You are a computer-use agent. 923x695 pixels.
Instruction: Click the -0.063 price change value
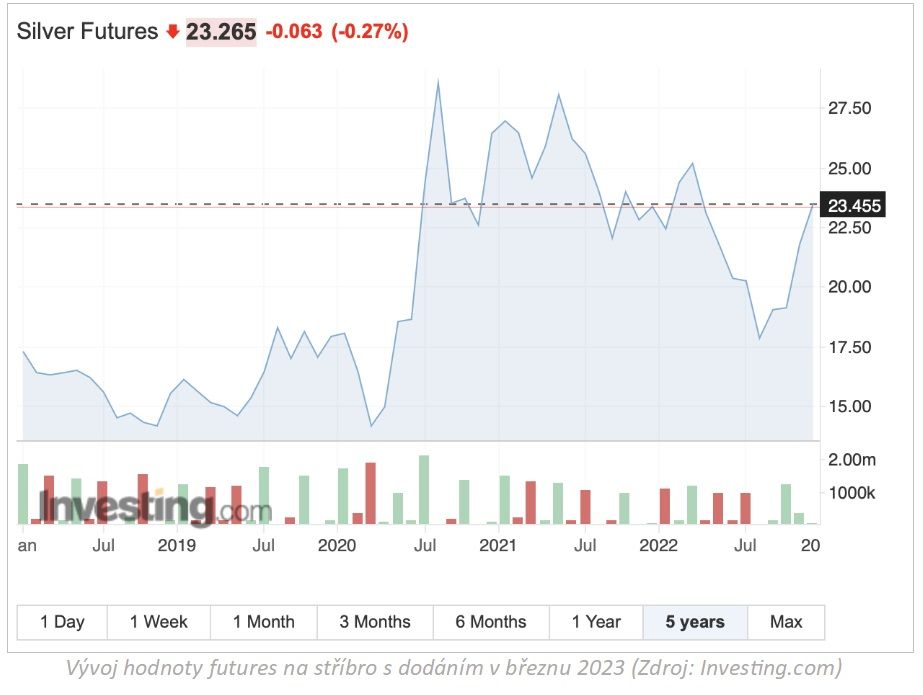(294, 32)
